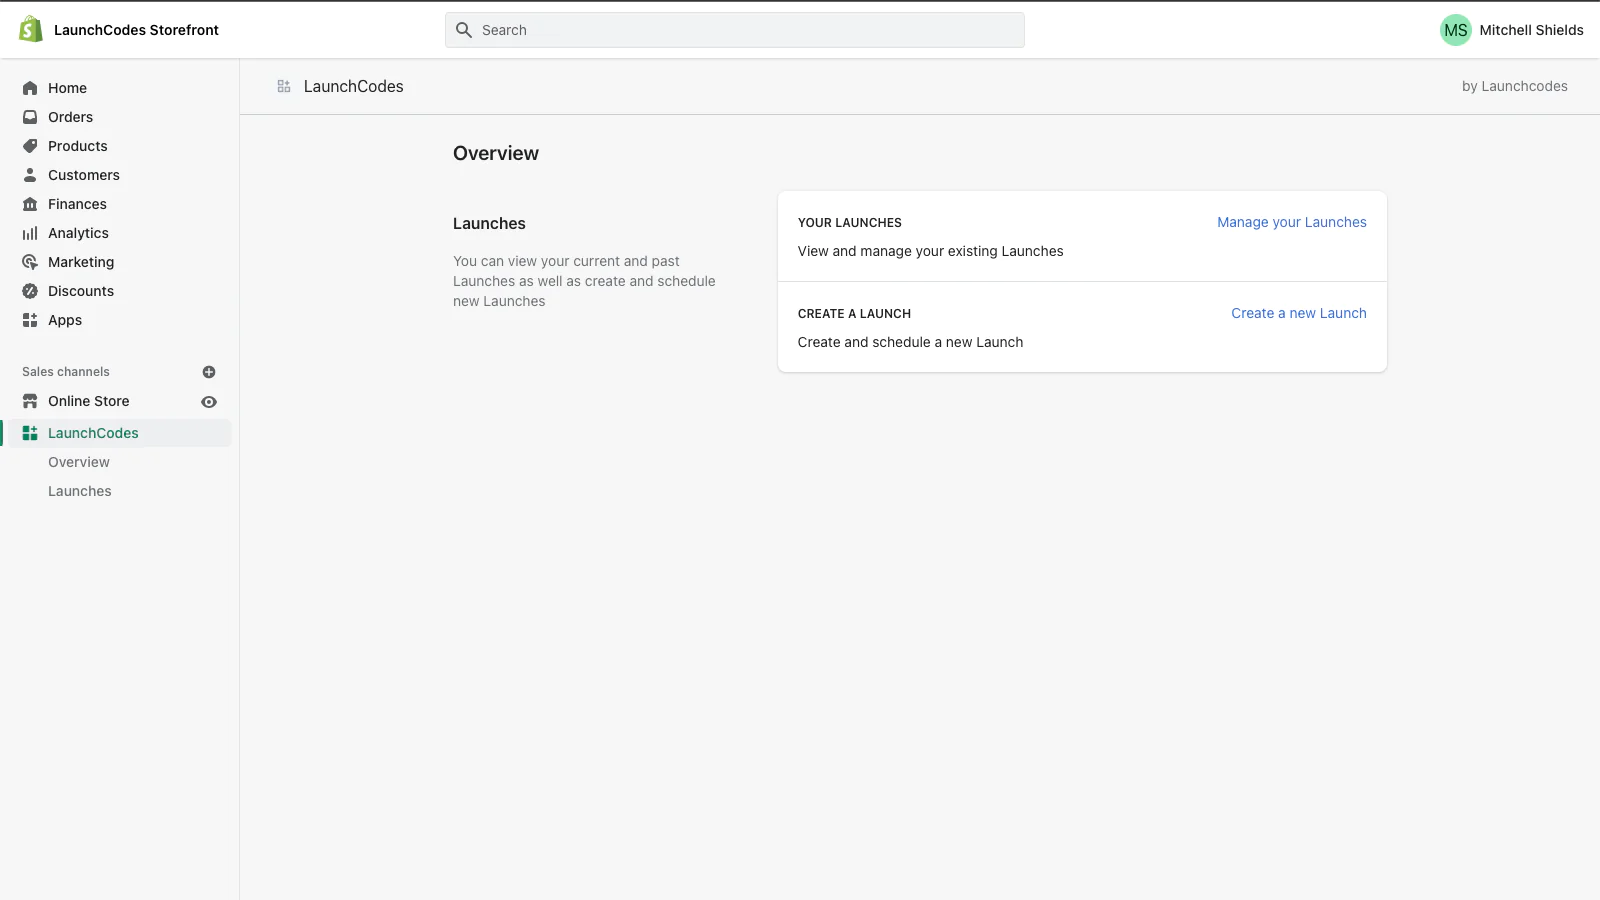Click the Overview page heading
The image size is (1600, 900).
pyautogui.click(x=496, y=153)
